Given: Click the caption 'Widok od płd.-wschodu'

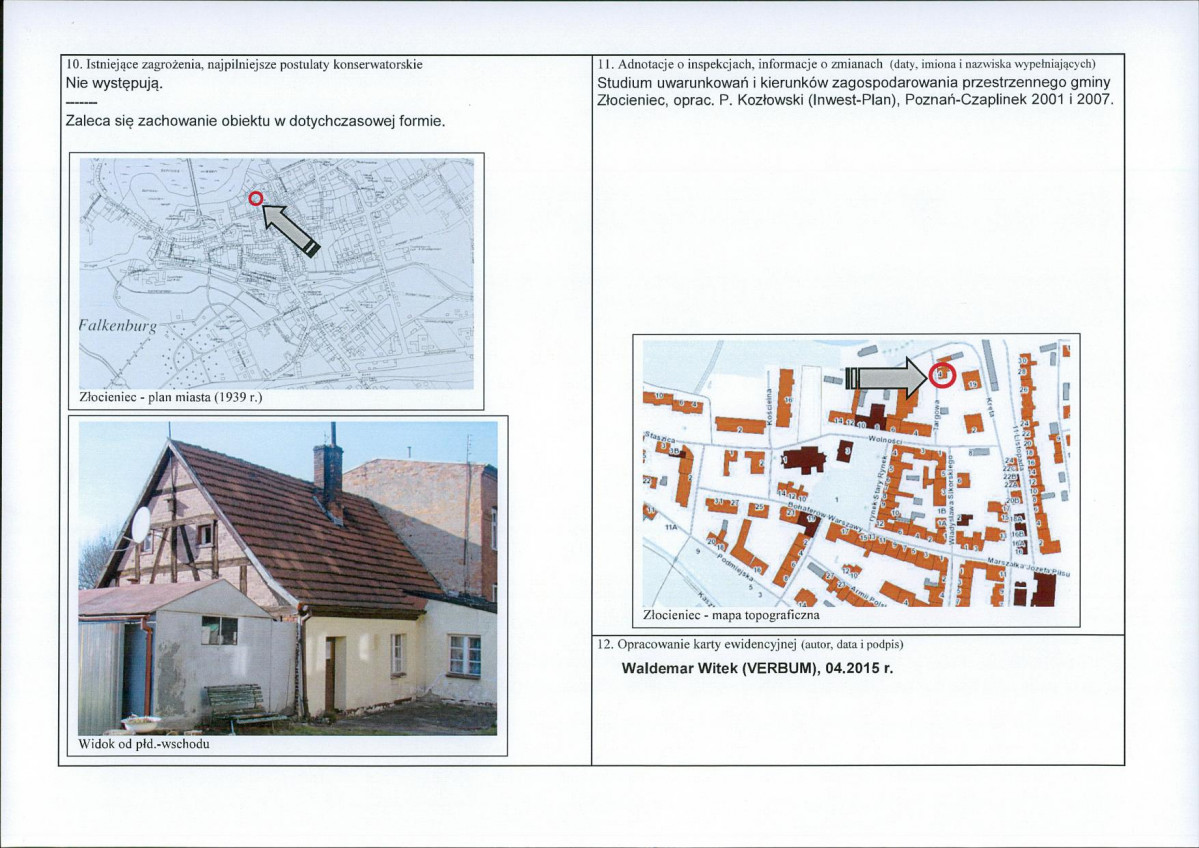Looking at the screenshot, I should [x=144, y=744].
